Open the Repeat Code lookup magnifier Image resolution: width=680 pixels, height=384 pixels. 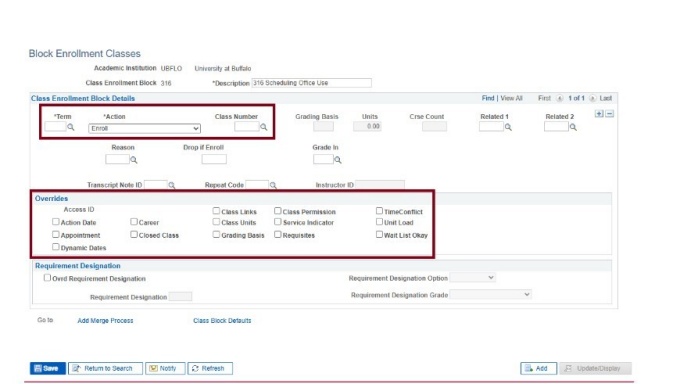pos(273,185)
